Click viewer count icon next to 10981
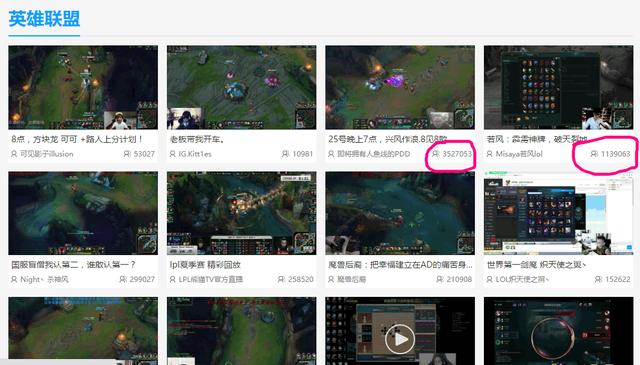 coord(285,154)
